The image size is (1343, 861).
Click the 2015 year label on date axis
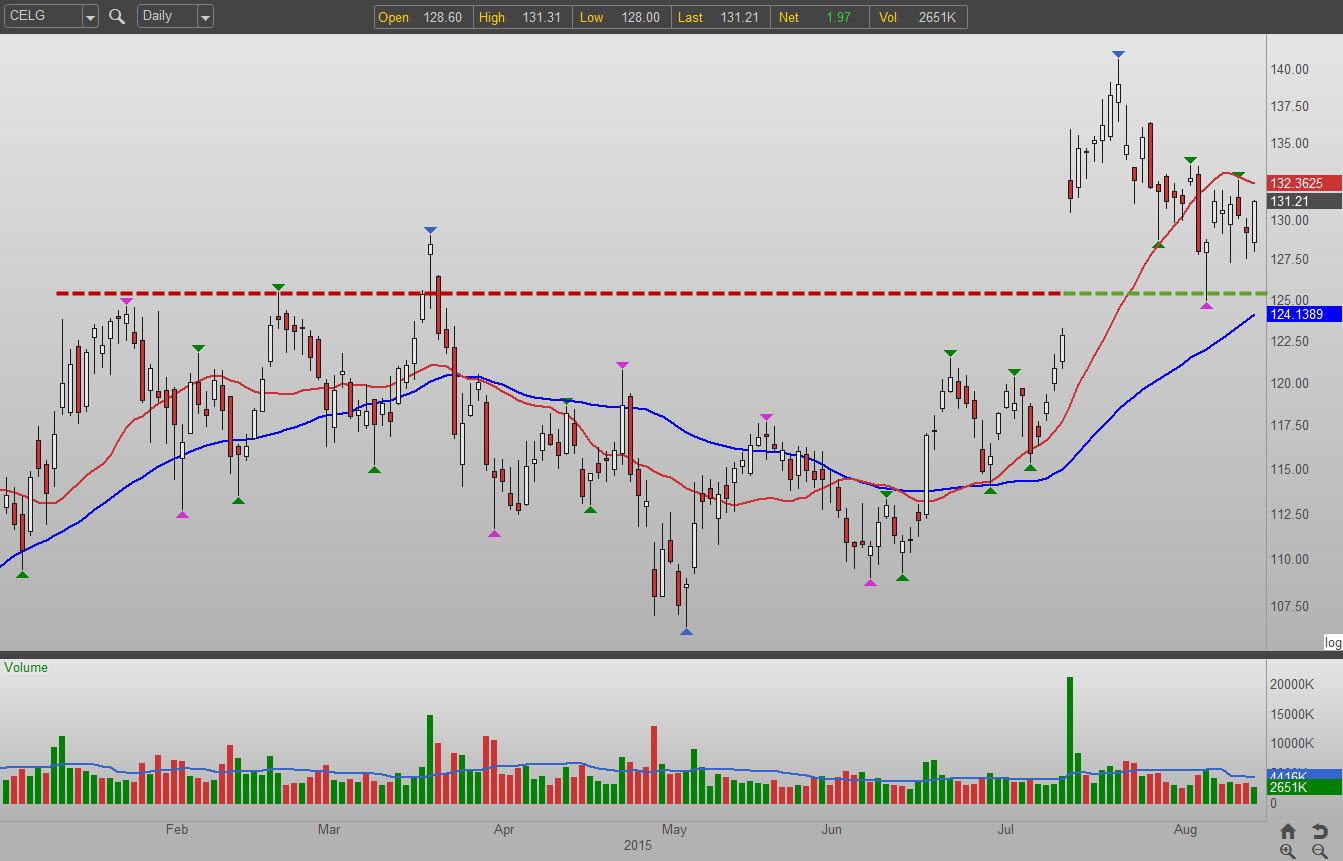[637, 846]
